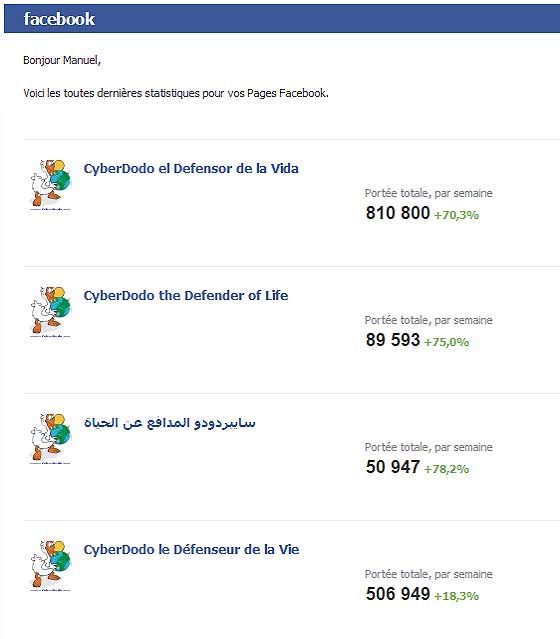
Task: Click the +70,3% growth indicator
Action: pos(456,215)
